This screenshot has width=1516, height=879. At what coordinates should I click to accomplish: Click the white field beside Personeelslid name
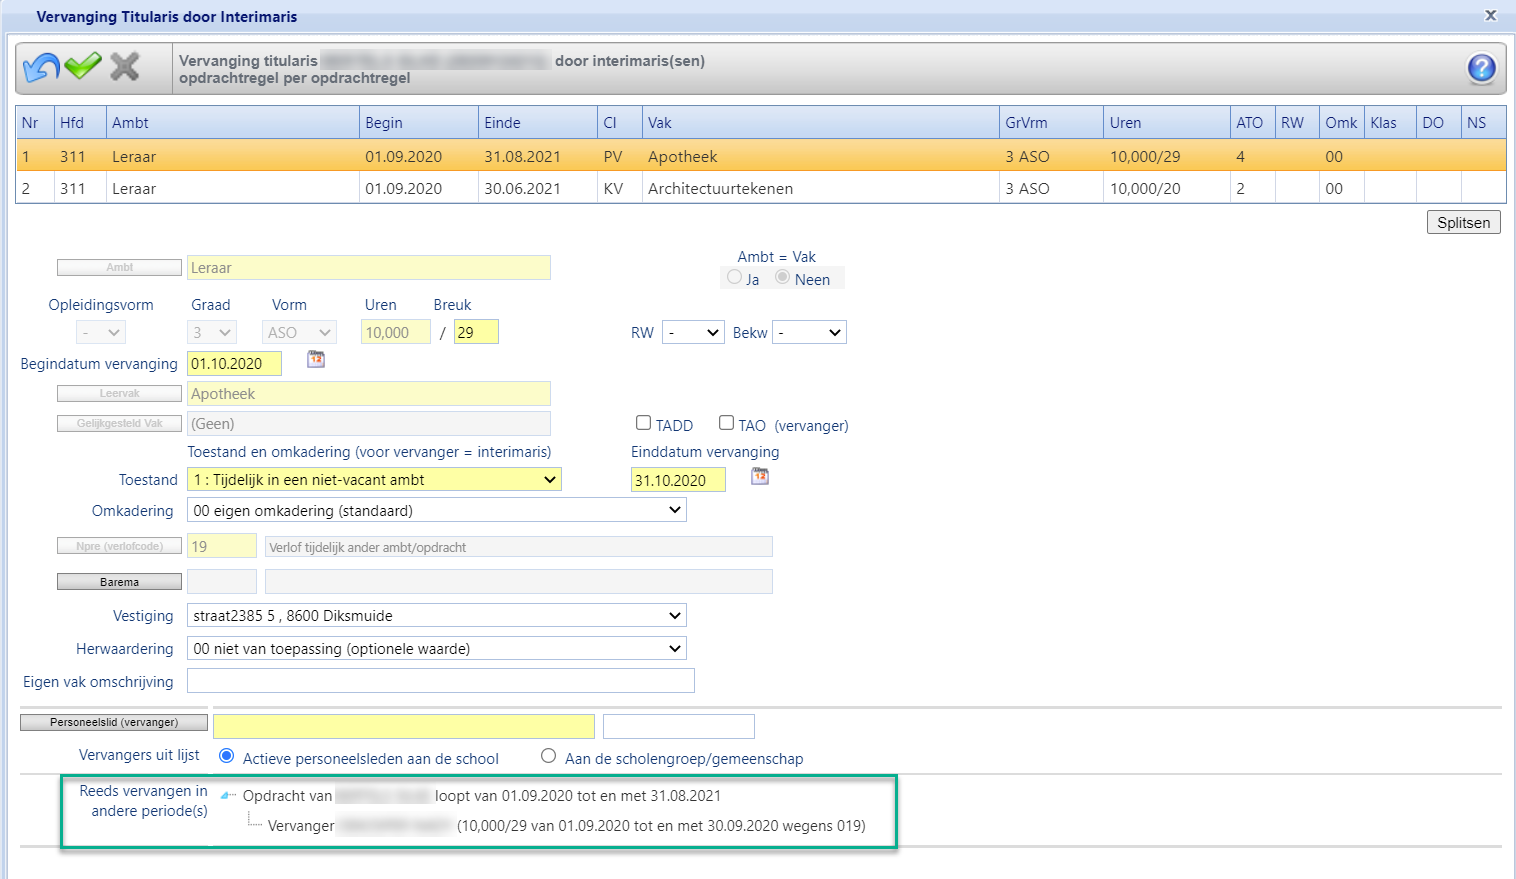[x=679, y=726]
